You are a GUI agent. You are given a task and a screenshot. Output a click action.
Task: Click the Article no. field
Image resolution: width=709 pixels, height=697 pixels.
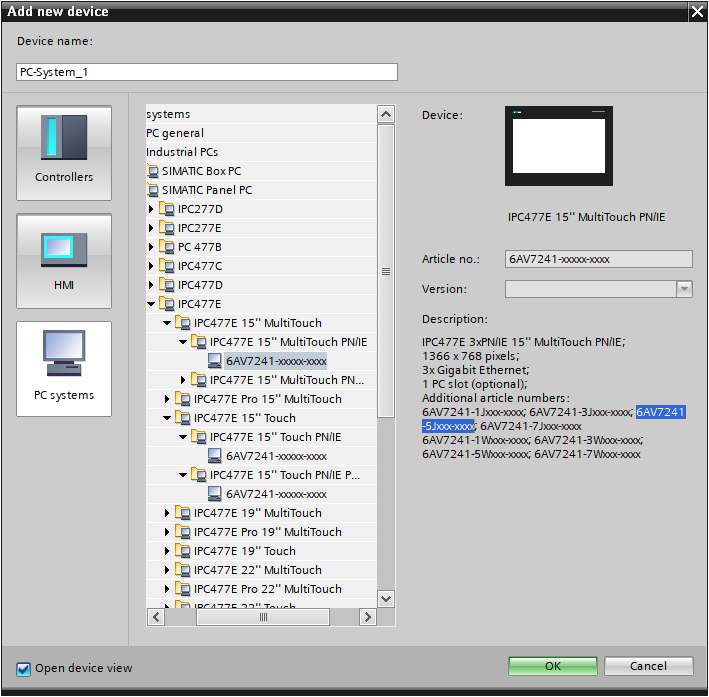click(598, 259)
